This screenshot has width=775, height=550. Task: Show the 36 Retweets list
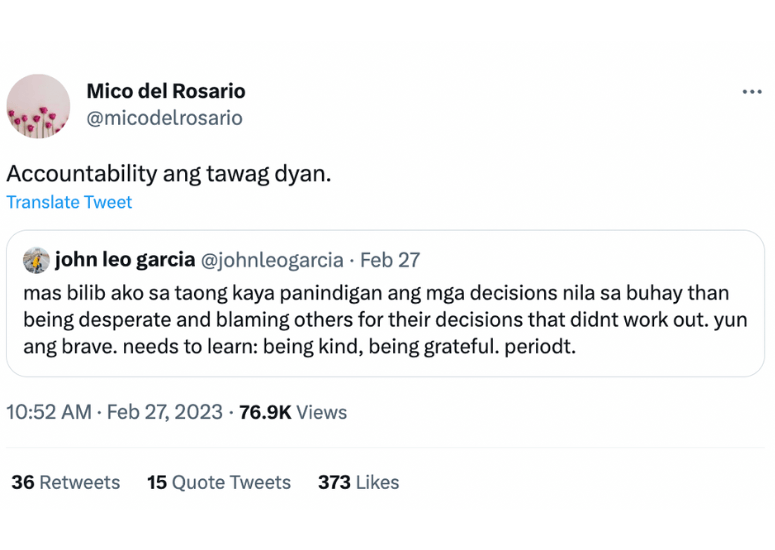coord(66,482)
